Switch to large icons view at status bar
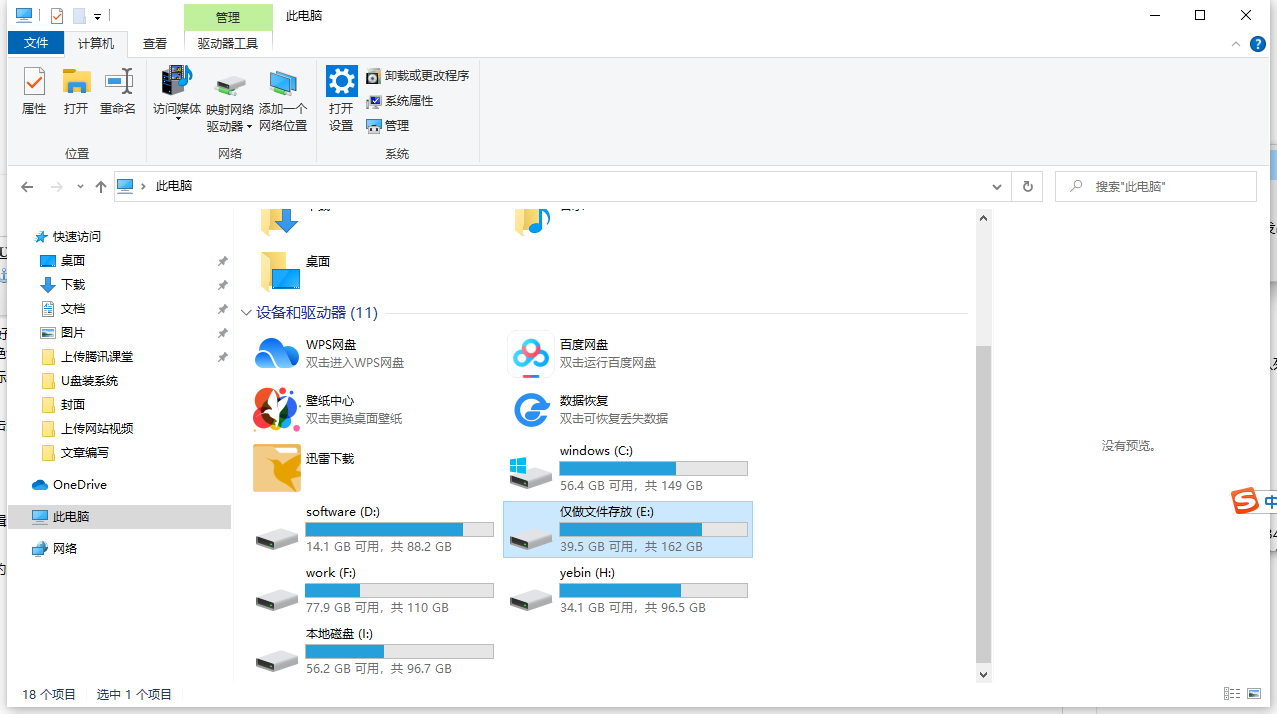The image size is (1277, 714). point(1255,693)
